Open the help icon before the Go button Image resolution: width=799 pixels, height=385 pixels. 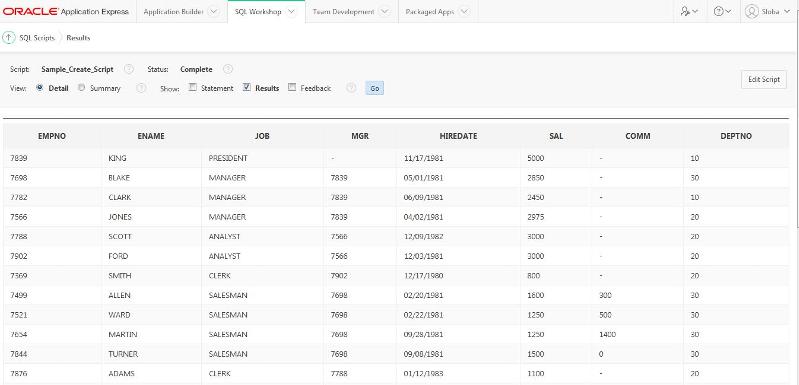(x=351, y=88)
